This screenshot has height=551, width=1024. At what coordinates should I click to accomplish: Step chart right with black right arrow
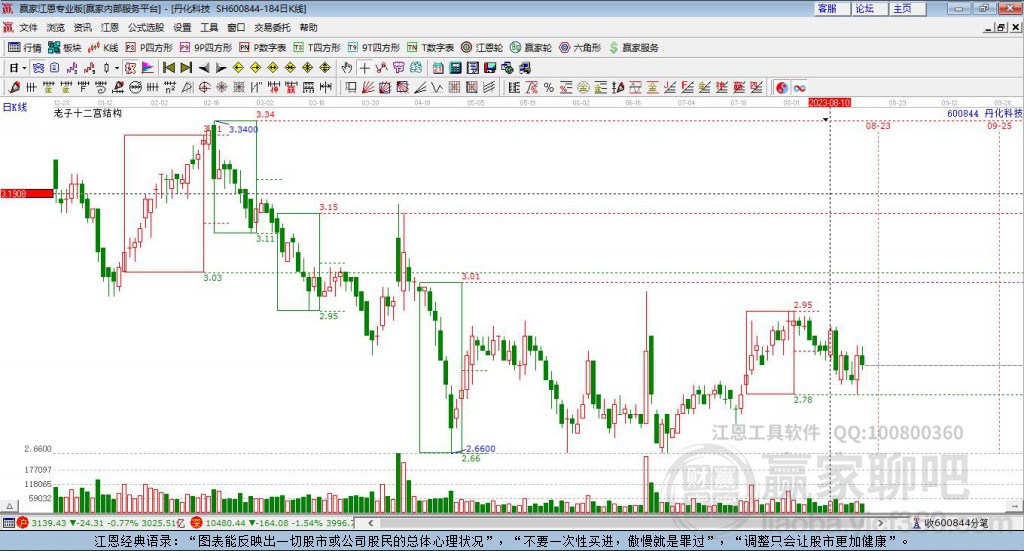coord(221,68)
